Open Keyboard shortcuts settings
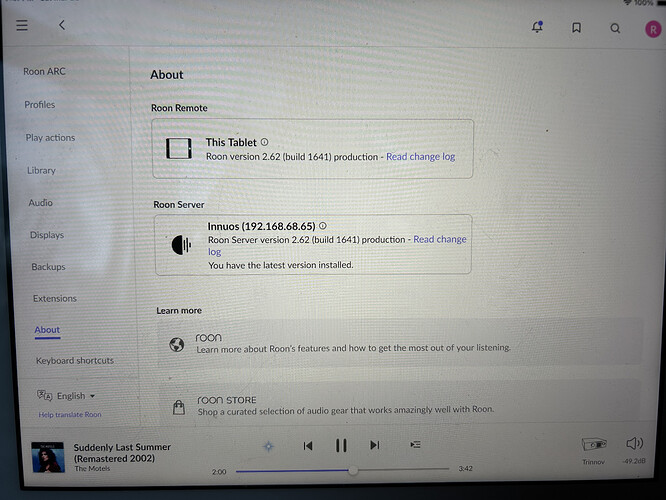666x500 pixels. point(75,360)
